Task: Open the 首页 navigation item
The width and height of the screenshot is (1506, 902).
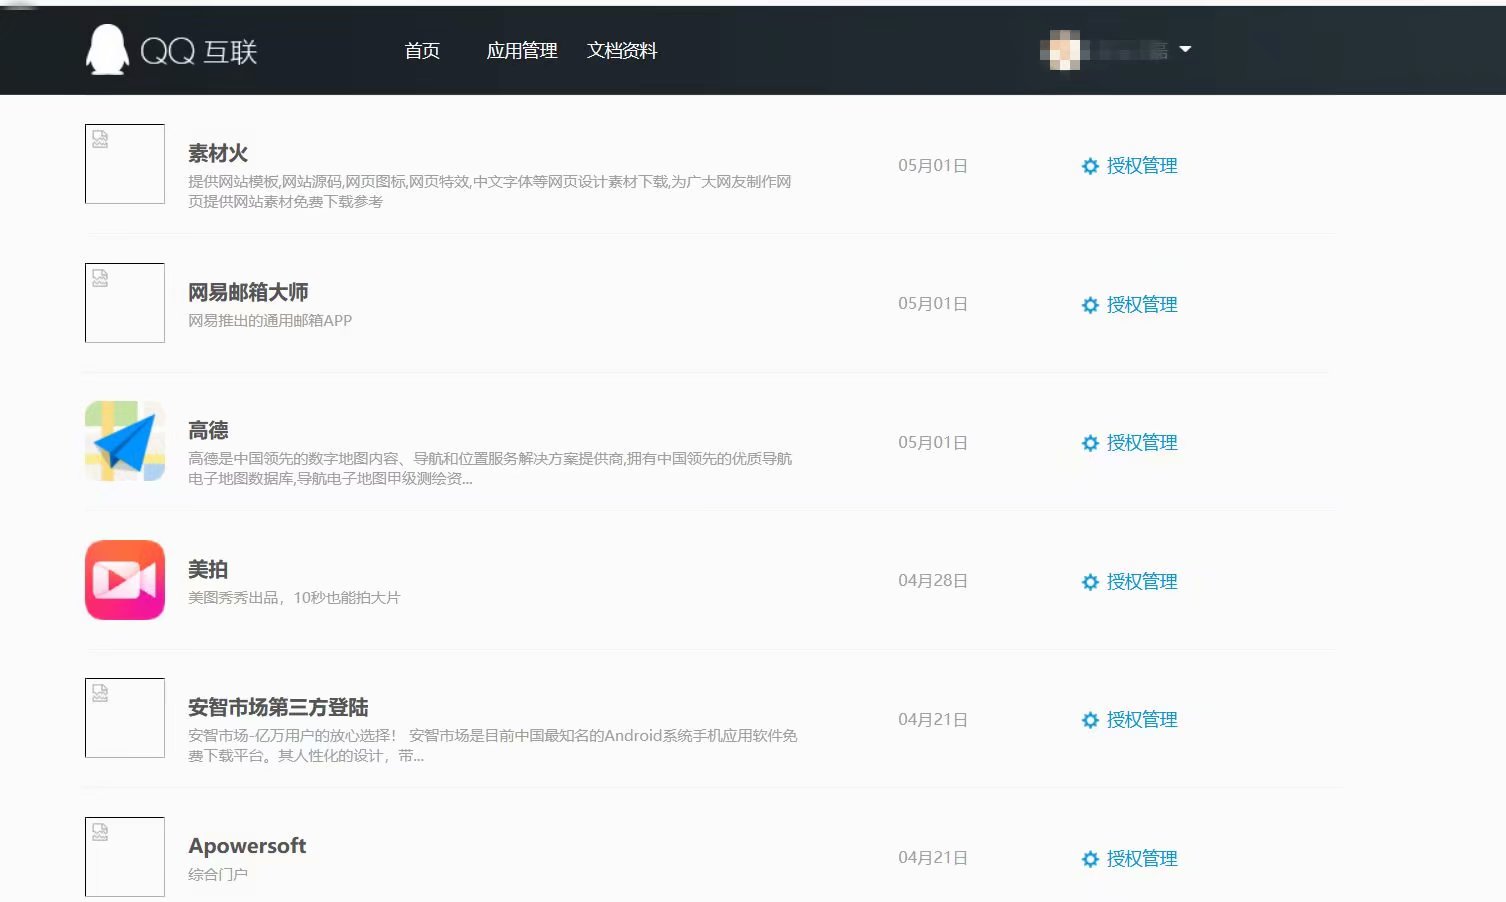Action: pos(422,51)
